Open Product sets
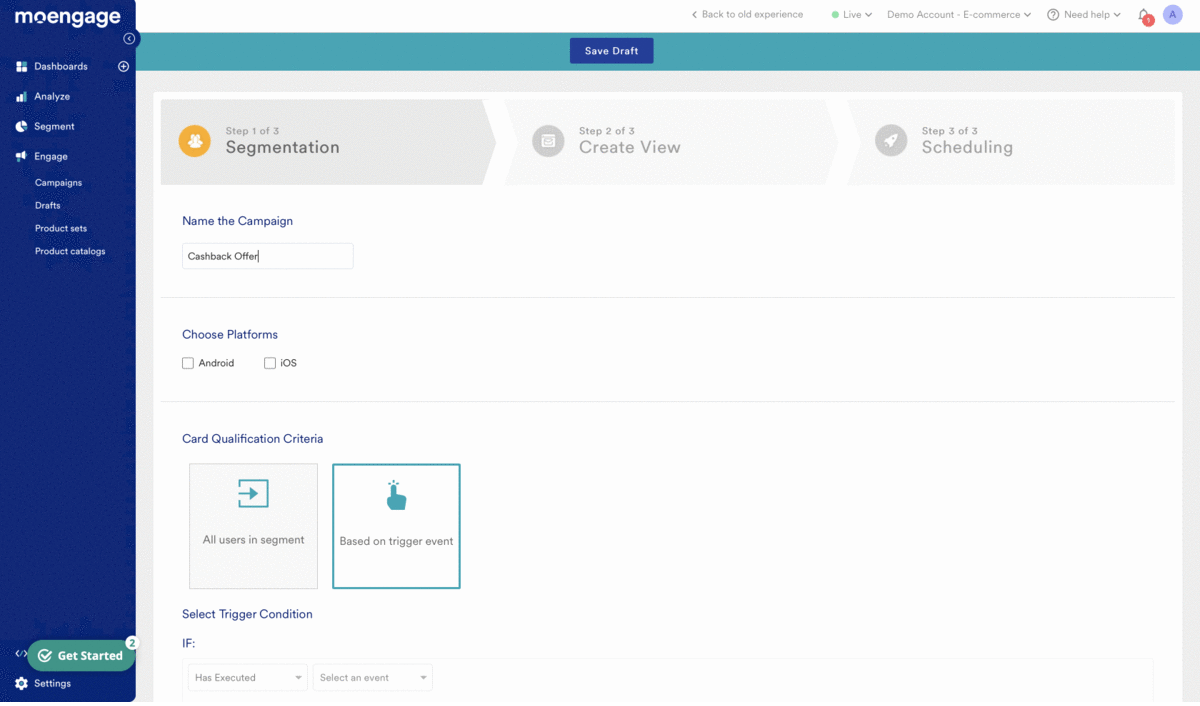 tap(61, 229)
